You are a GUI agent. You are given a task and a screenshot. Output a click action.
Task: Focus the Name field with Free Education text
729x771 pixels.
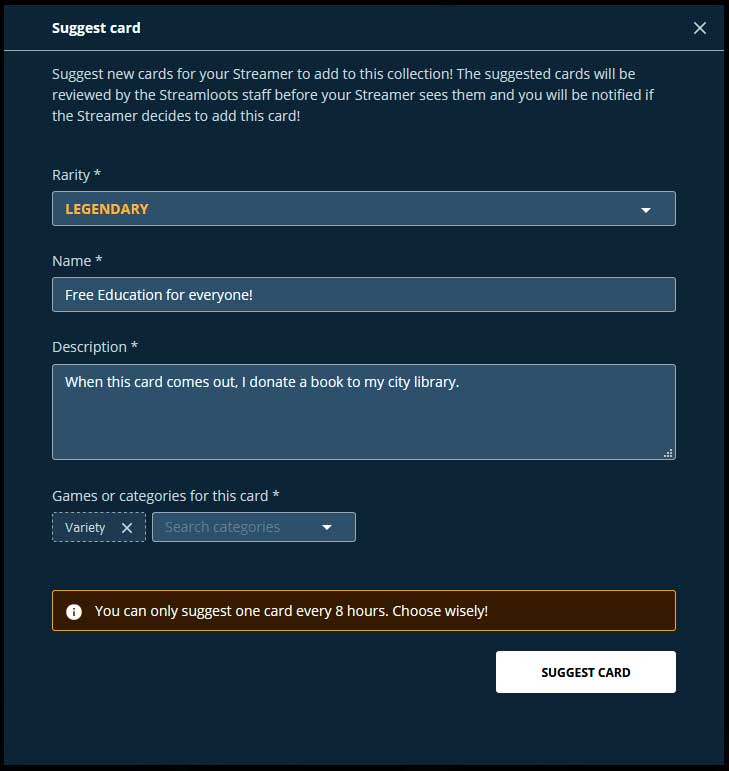tap(364, 295)
